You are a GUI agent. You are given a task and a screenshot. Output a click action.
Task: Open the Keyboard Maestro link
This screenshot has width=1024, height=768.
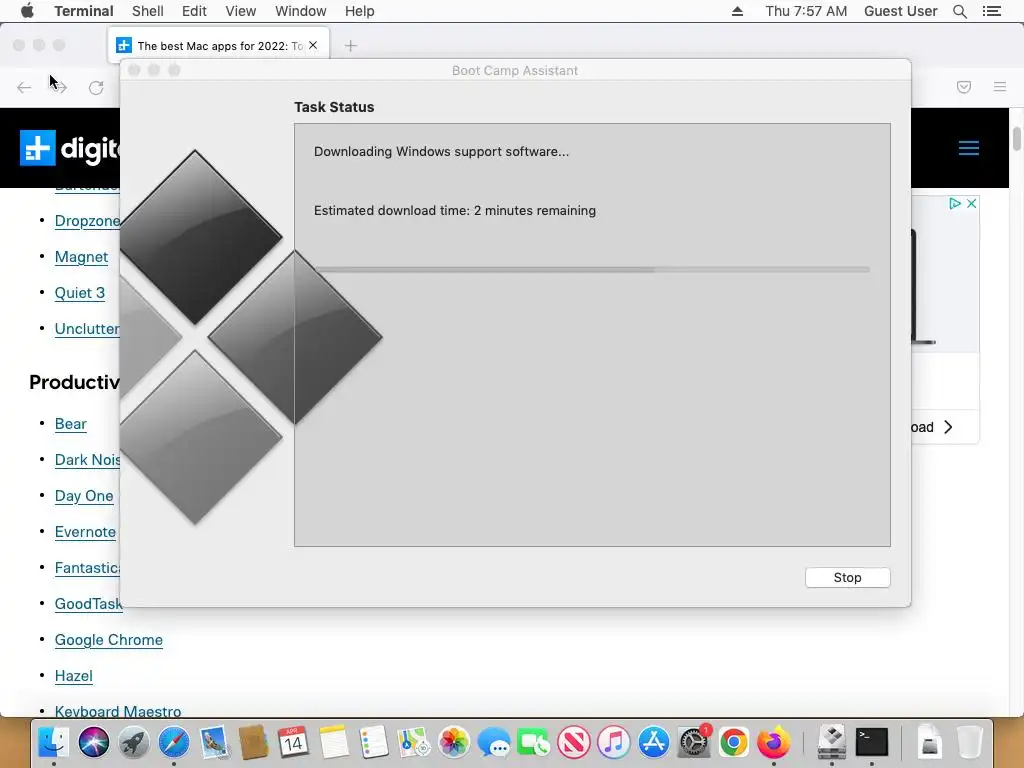(x=118, y=711)
